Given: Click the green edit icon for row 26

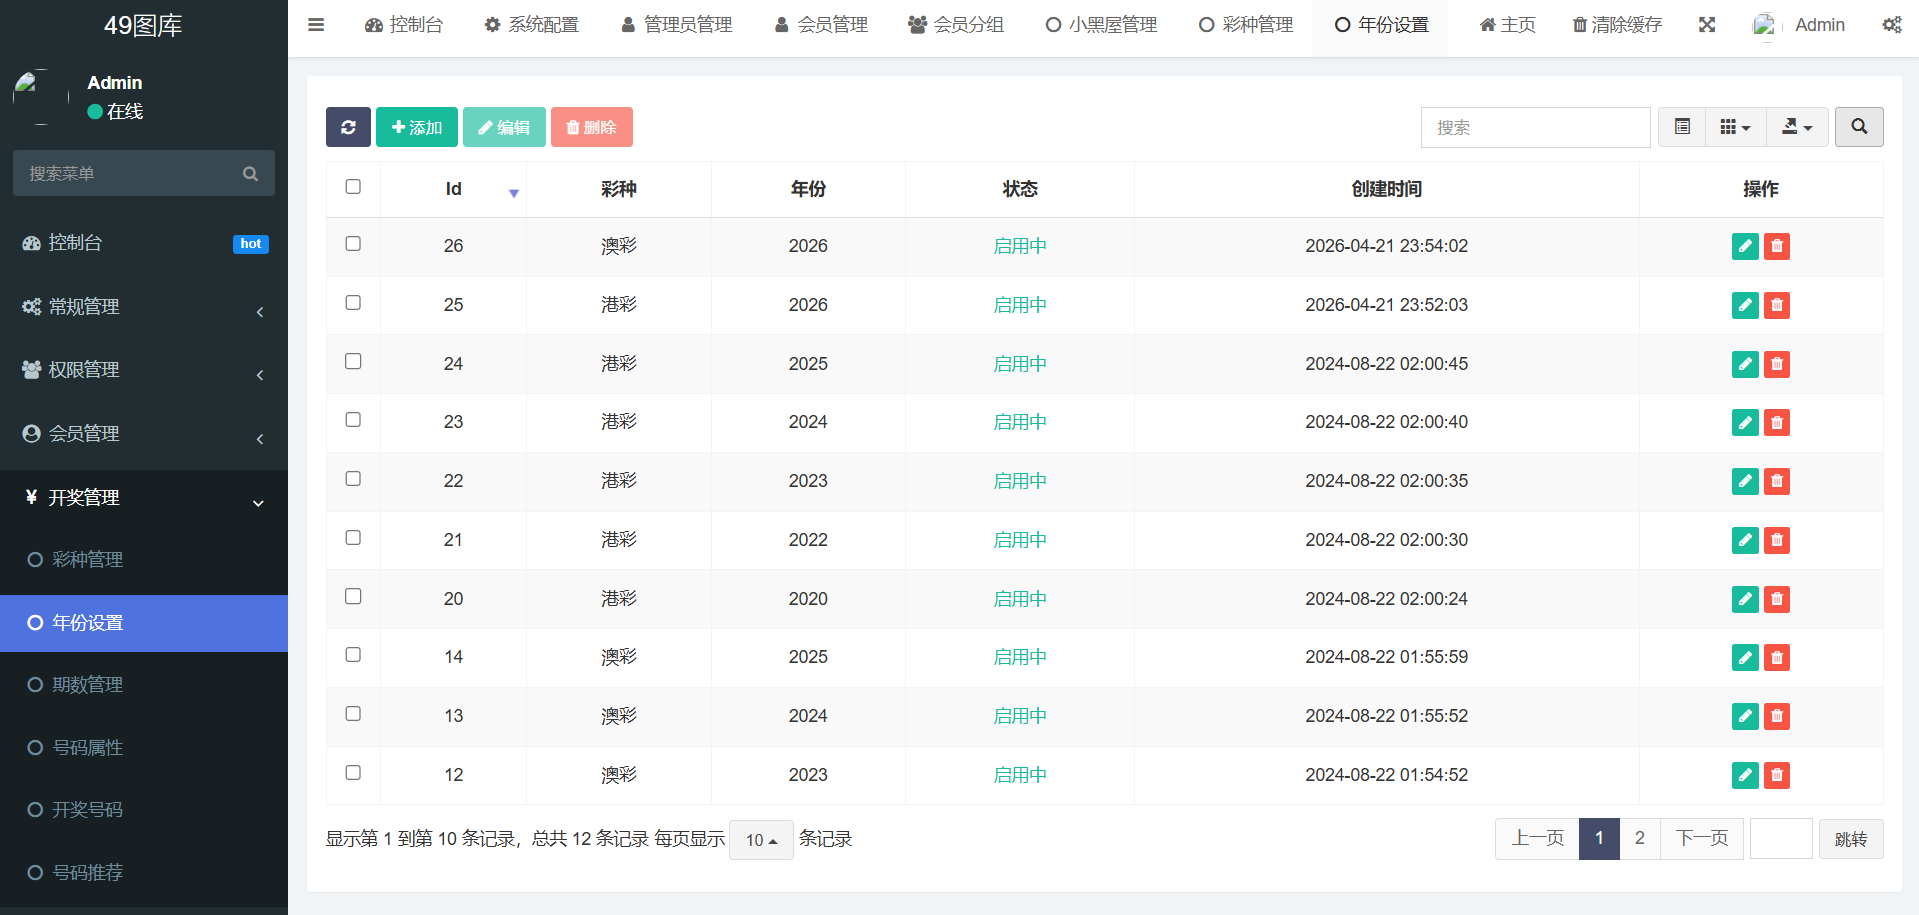Looking at the screenshot, I should pos(1744,246).
